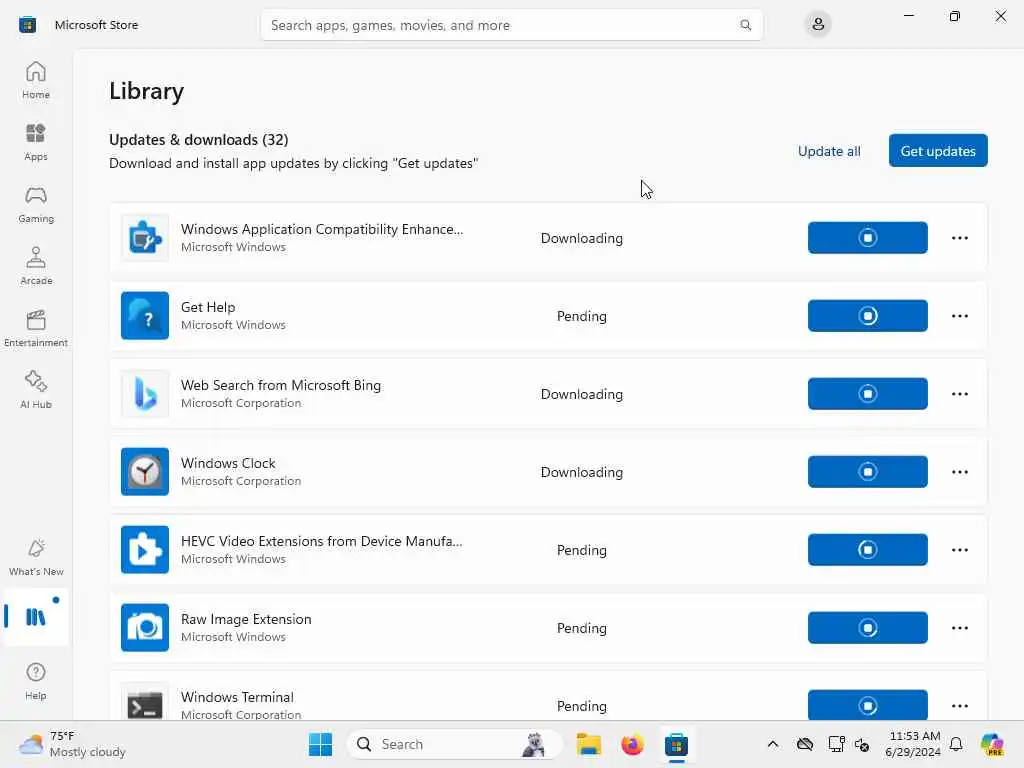This screenshot has width=1024, height=768.
Task: Click the Windows Clock app icon
Action: (x=145, y=472)
